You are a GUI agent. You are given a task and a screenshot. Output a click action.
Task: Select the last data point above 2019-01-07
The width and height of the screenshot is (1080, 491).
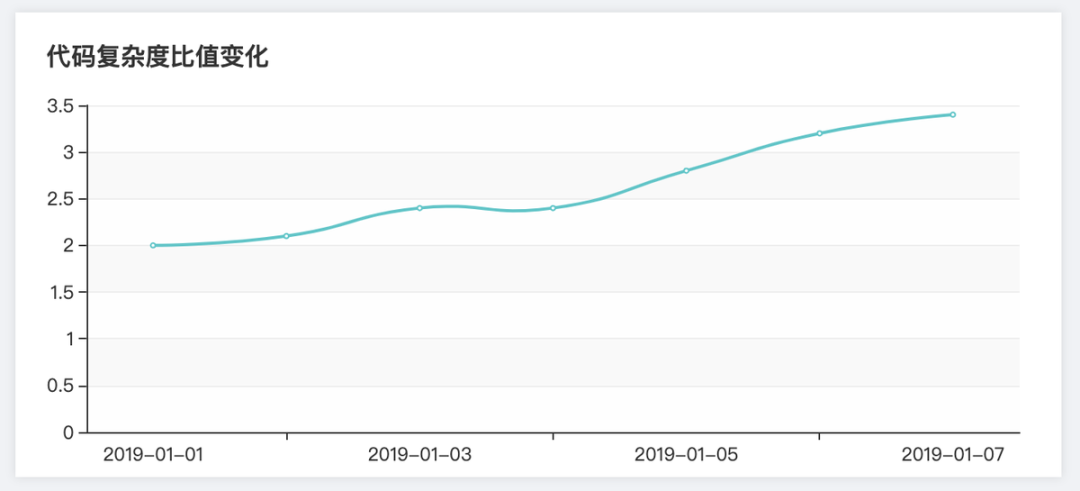pyautogui.click(x=953, y=115)
